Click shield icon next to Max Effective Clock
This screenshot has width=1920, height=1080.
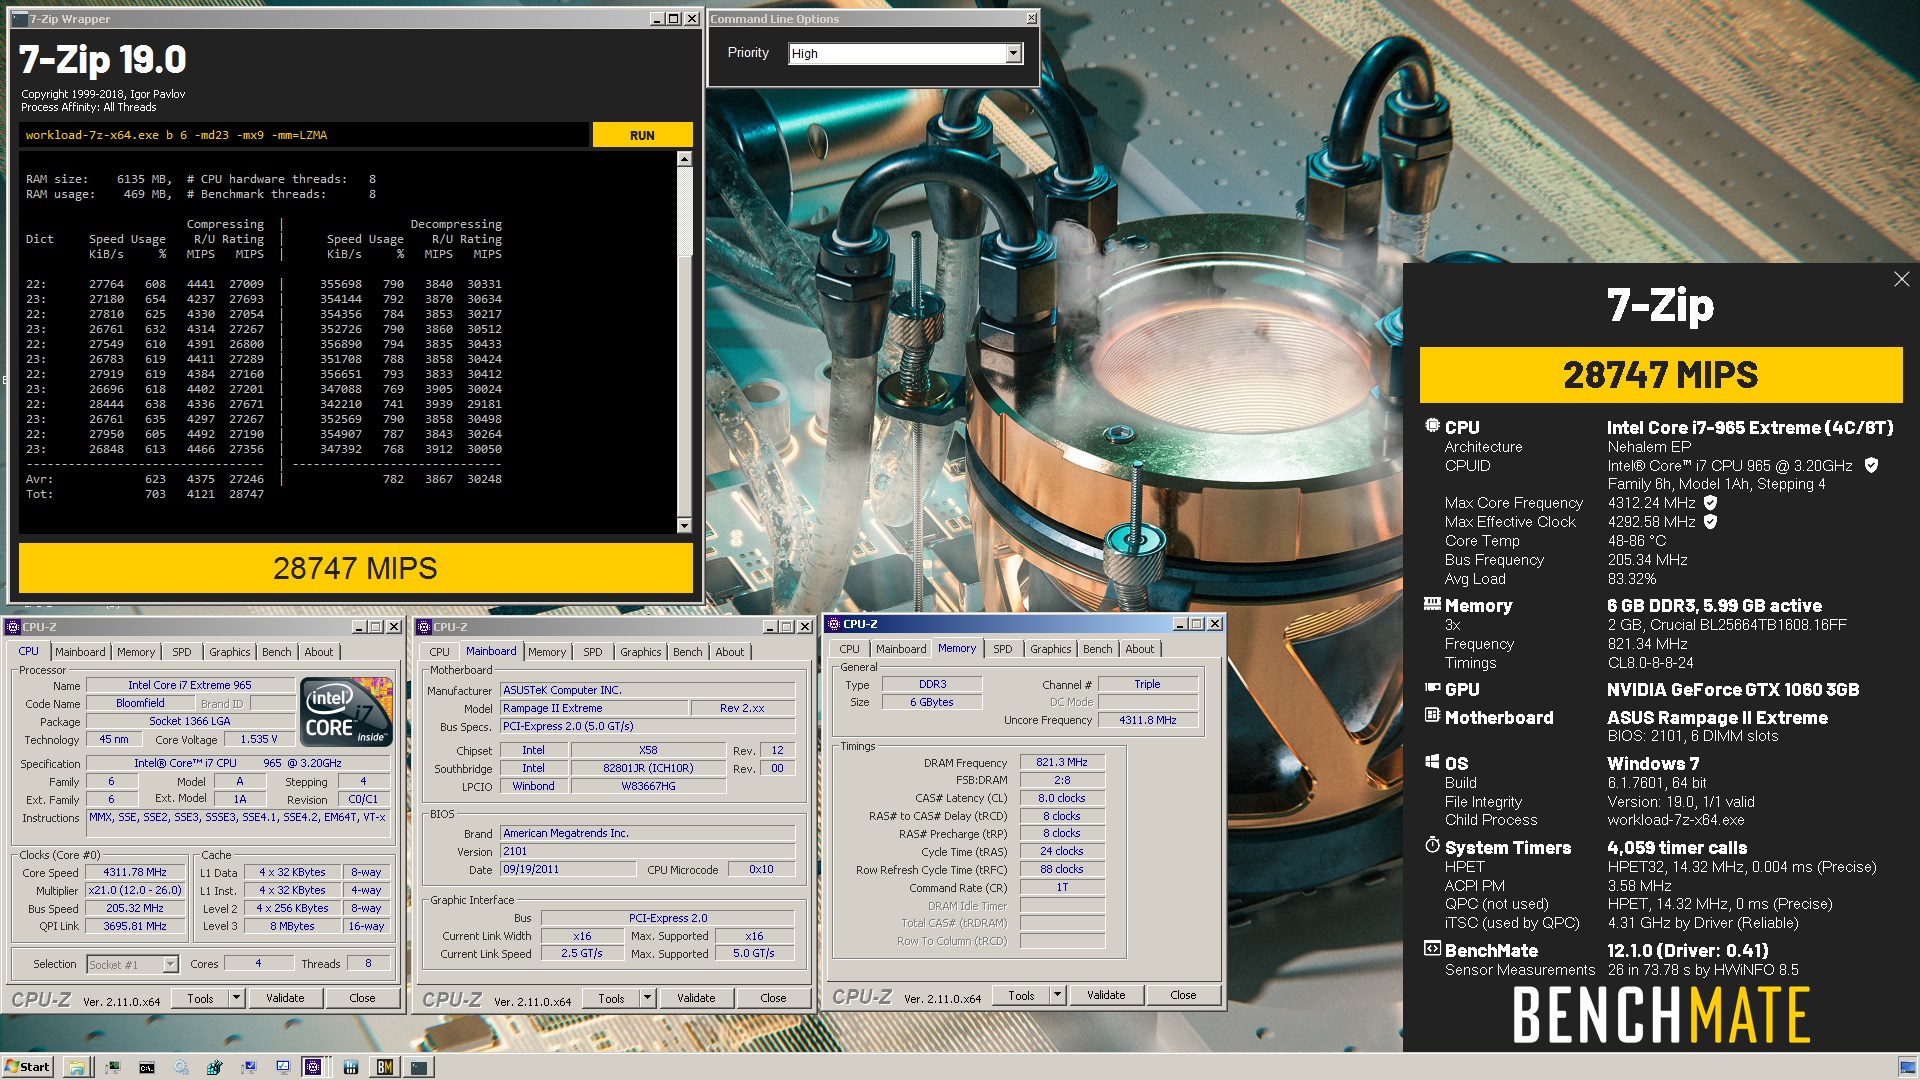[1710, 521]
